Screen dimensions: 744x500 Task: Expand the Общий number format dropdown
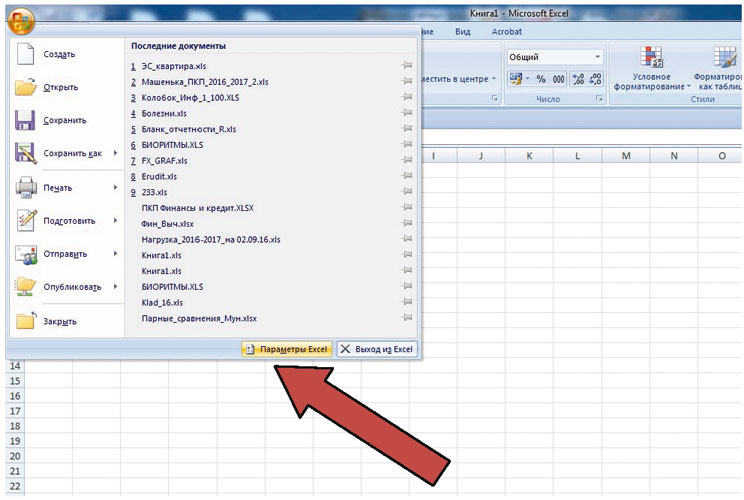tap(597, 57)
